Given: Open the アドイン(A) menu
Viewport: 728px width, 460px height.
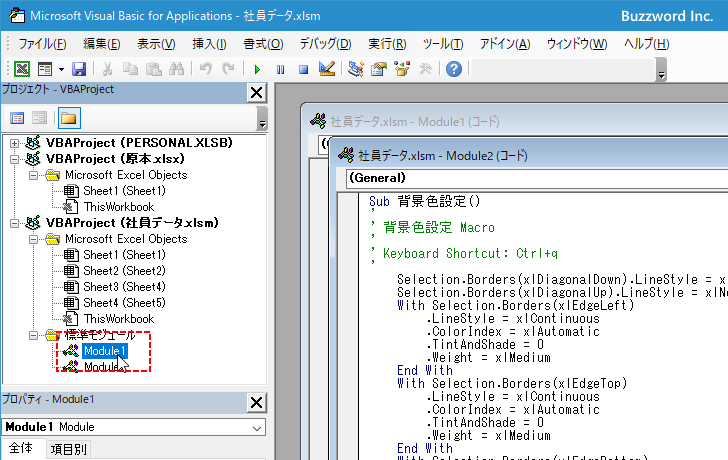Looking at the screenshot, I should pyautogui.click(x=505, y=44).
